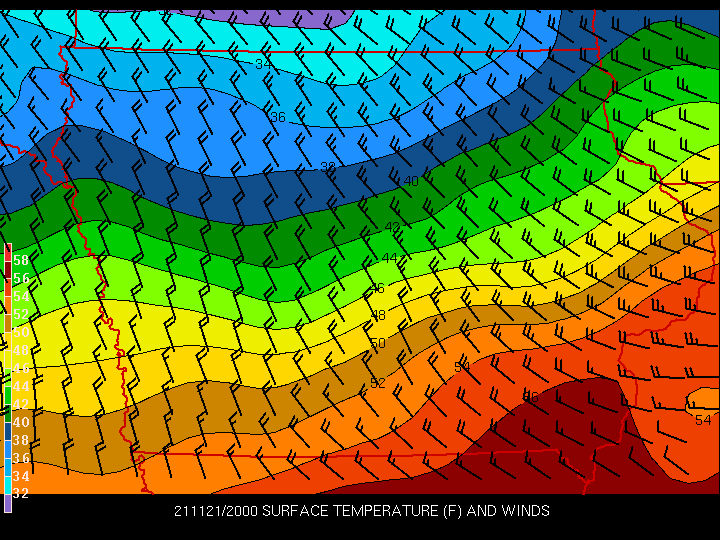Click the 36 label in the color legend

(x=21, y=458)
